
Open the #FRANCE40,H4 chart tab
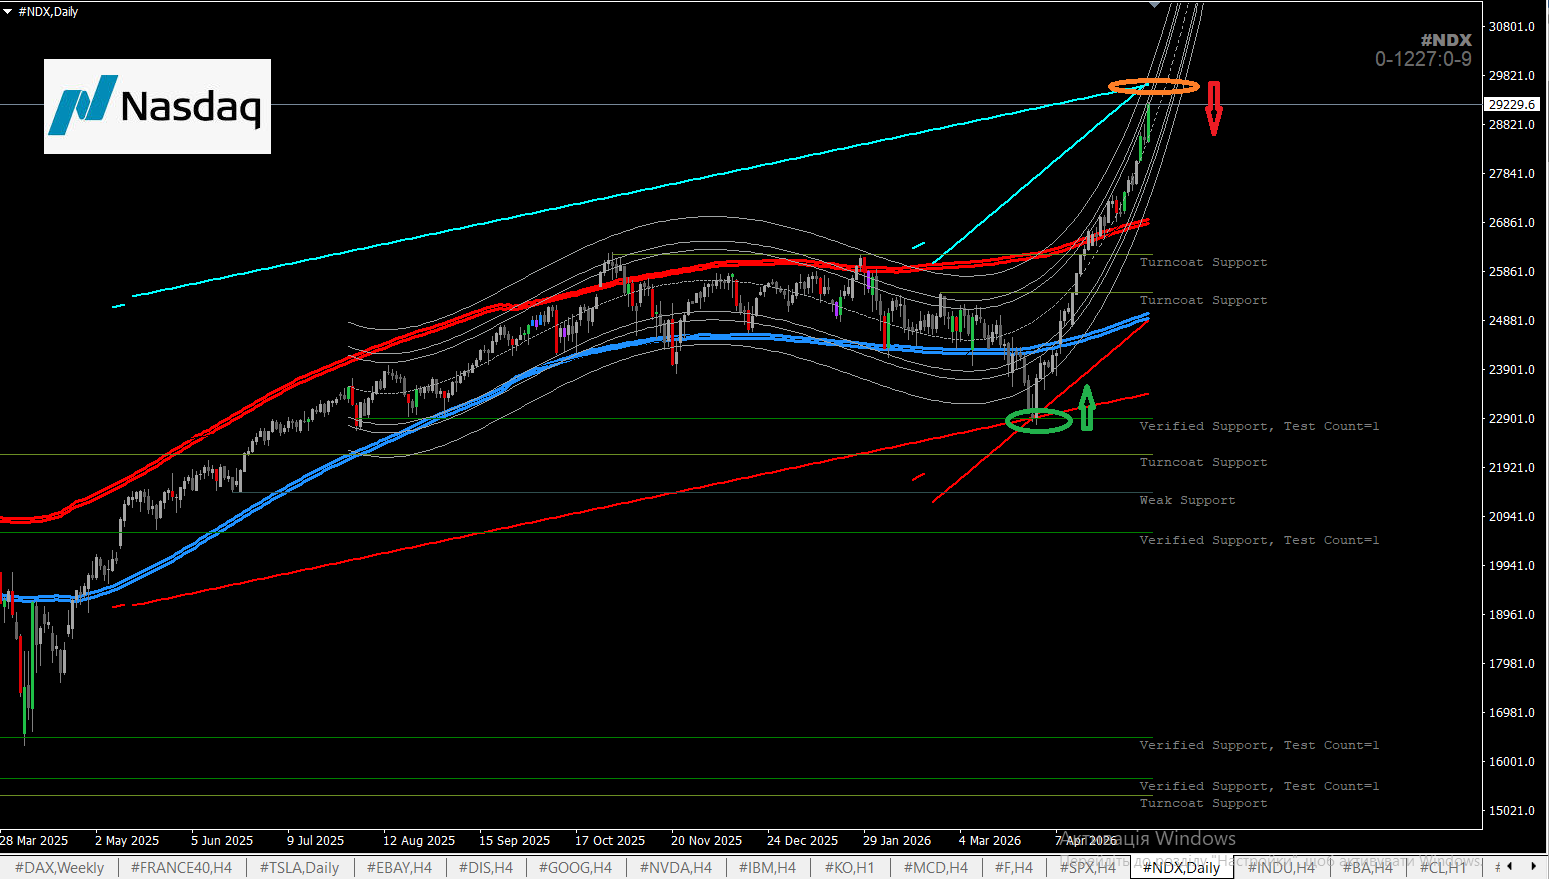[181, 867]
